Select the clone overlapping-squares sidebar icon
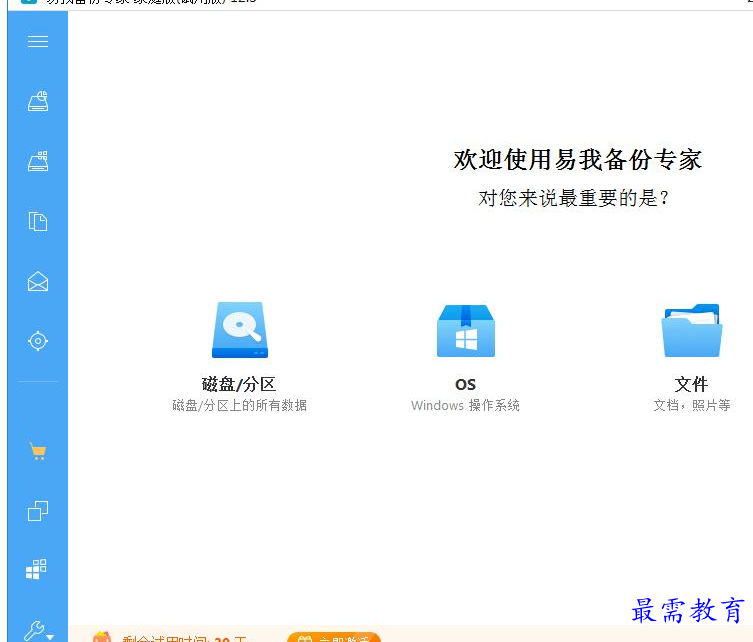 coord(37,511)
